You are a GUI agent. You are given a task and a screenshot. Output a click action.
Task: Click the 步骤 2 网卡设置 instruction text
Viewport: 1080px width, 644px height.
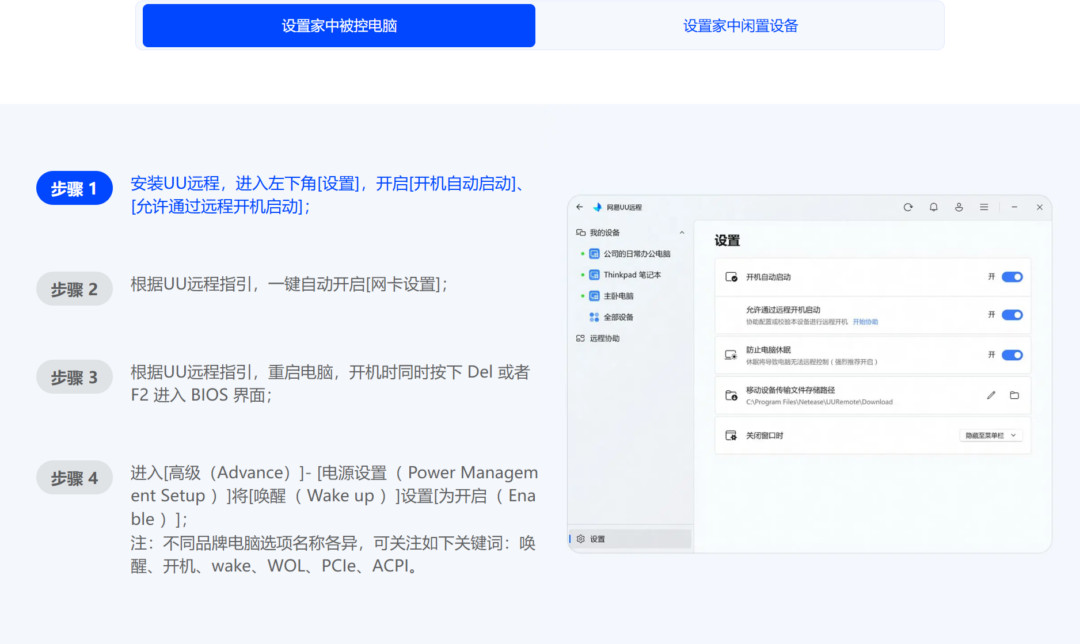pyautogui.click(x=289, y=284)
